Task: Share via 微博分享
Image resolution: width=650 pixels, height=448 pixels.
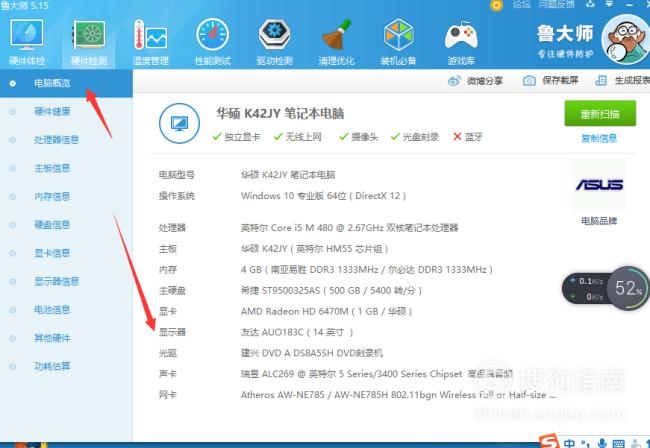Action: point(475,81)
